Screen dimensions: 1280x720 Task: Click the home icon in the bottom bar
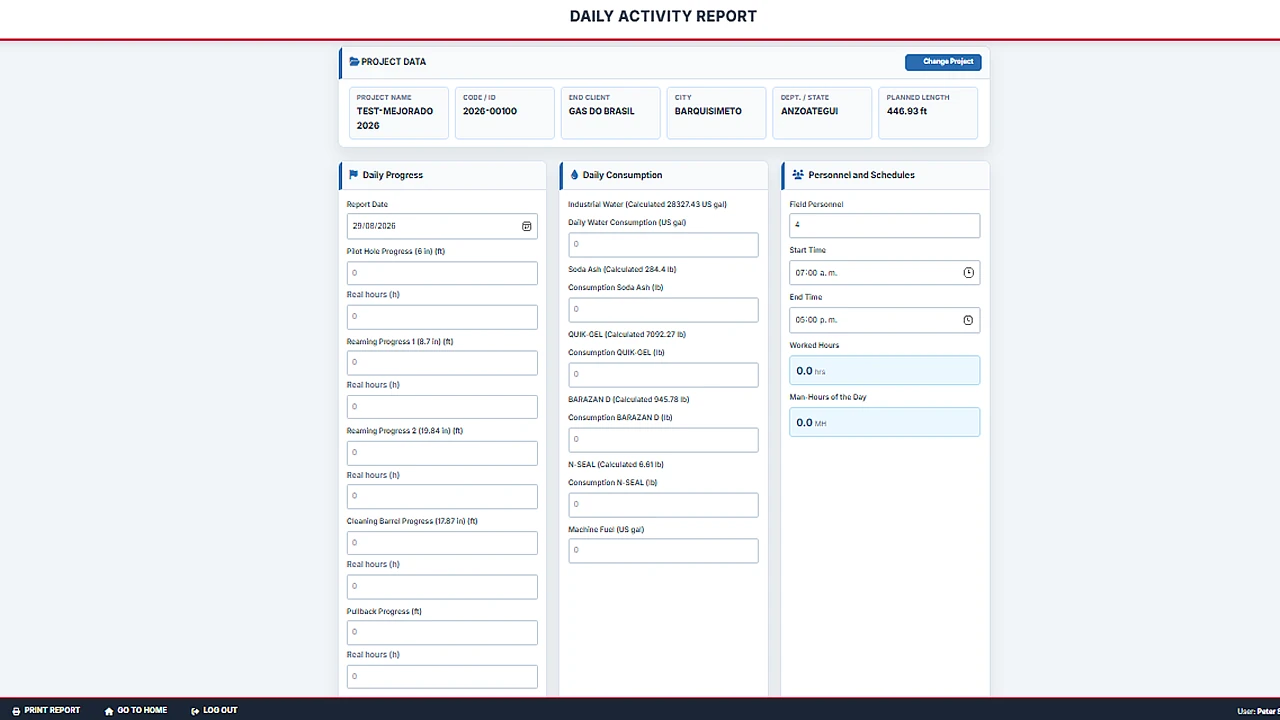coord(109,711)
